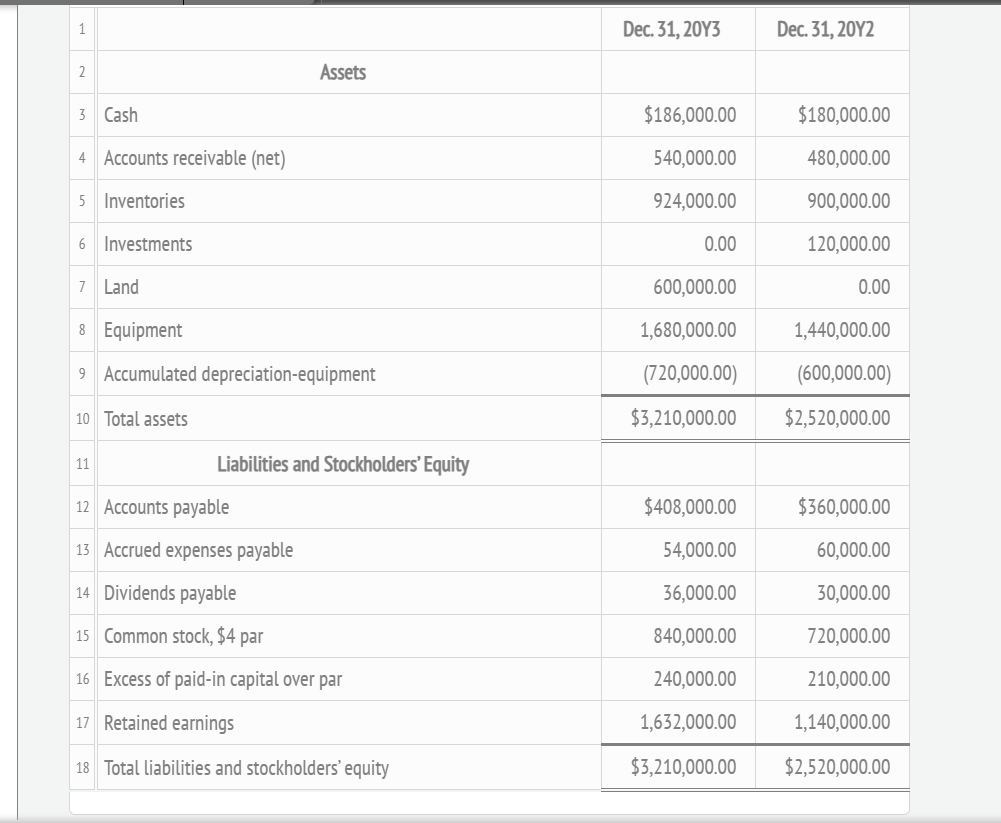Select the Total assets label
The height and width of the screenshot is (823, 1001).
point(146,419)
